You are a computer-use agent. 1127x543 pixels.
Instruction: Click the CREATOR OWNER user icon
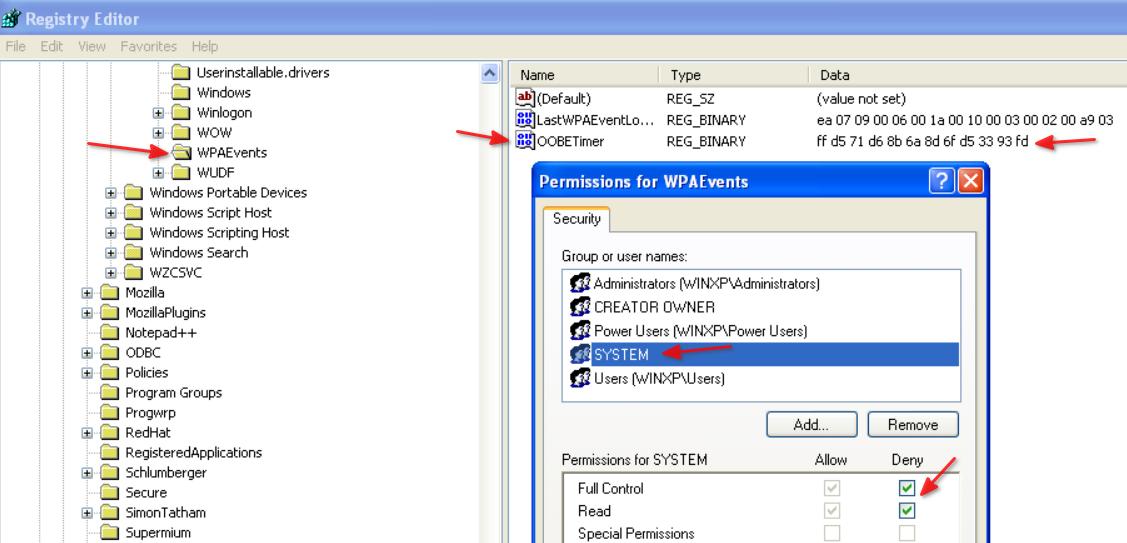(580, 307)
